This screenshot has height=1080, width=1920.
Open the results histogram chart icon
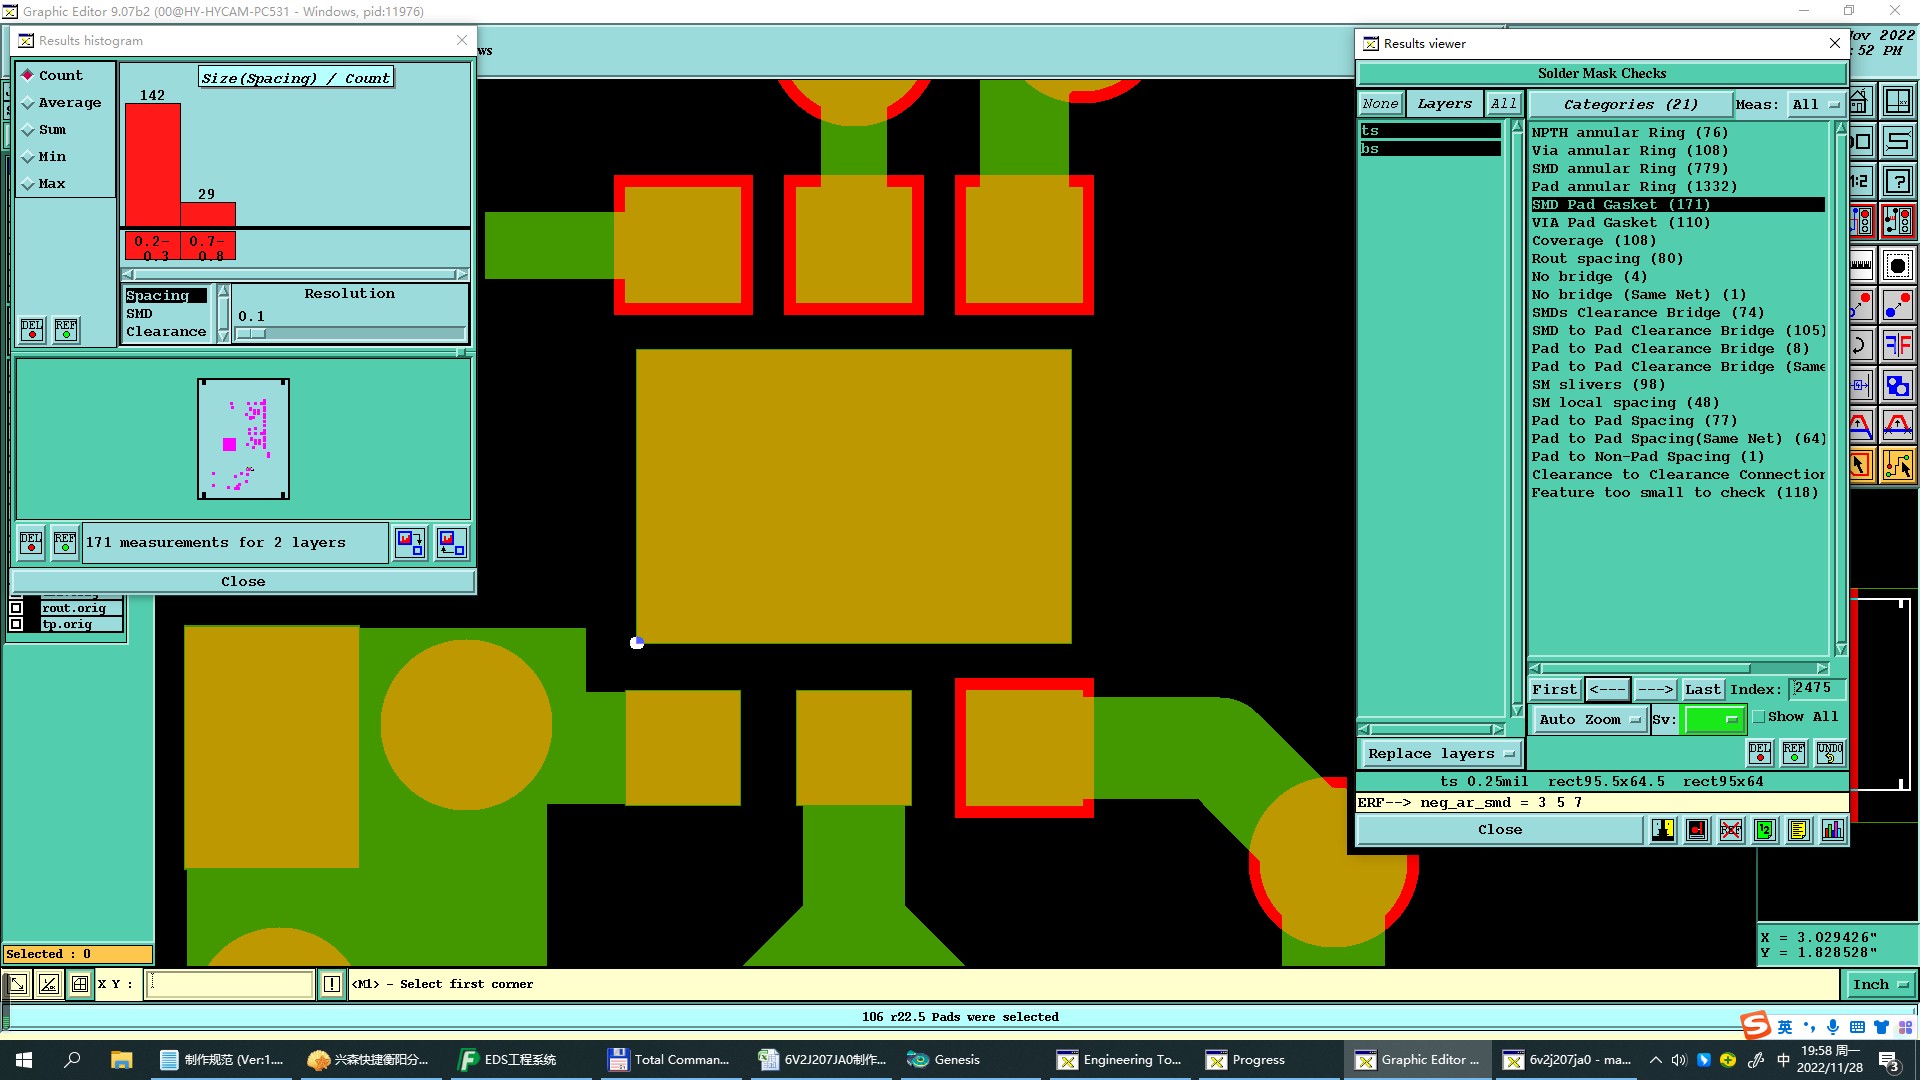point(1832,830)
